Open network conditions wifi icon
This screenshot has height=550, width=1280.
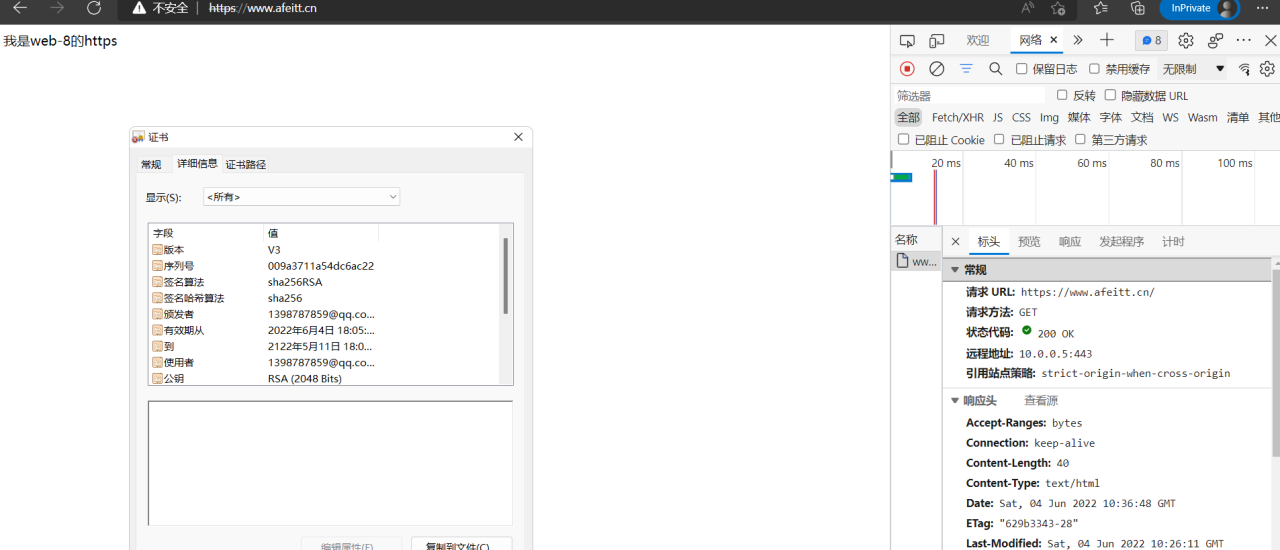[x=1245, y=69]
